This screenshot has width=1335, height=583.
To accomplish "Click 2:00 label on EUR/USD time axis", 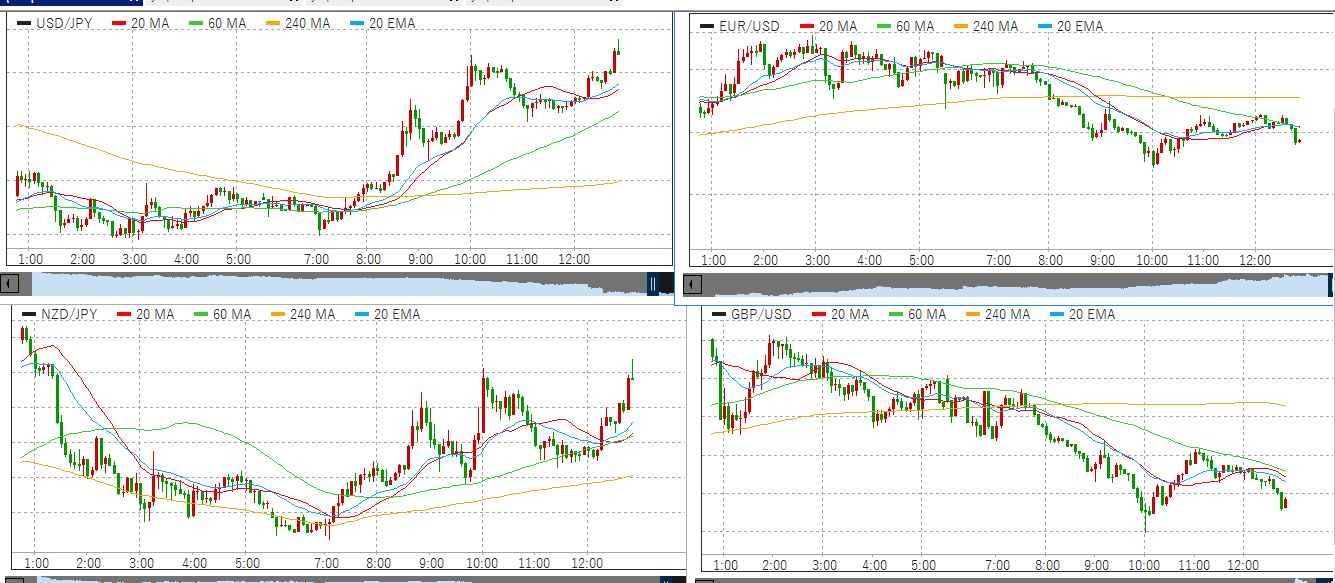I will pos(765,260).
